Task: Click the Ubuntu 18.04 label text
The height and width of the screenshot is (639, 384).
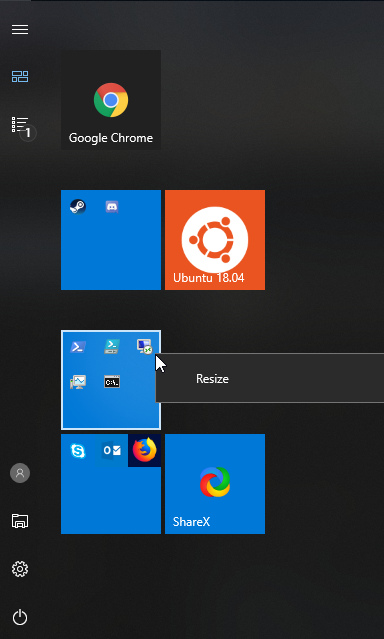Action: click(209, 278)
